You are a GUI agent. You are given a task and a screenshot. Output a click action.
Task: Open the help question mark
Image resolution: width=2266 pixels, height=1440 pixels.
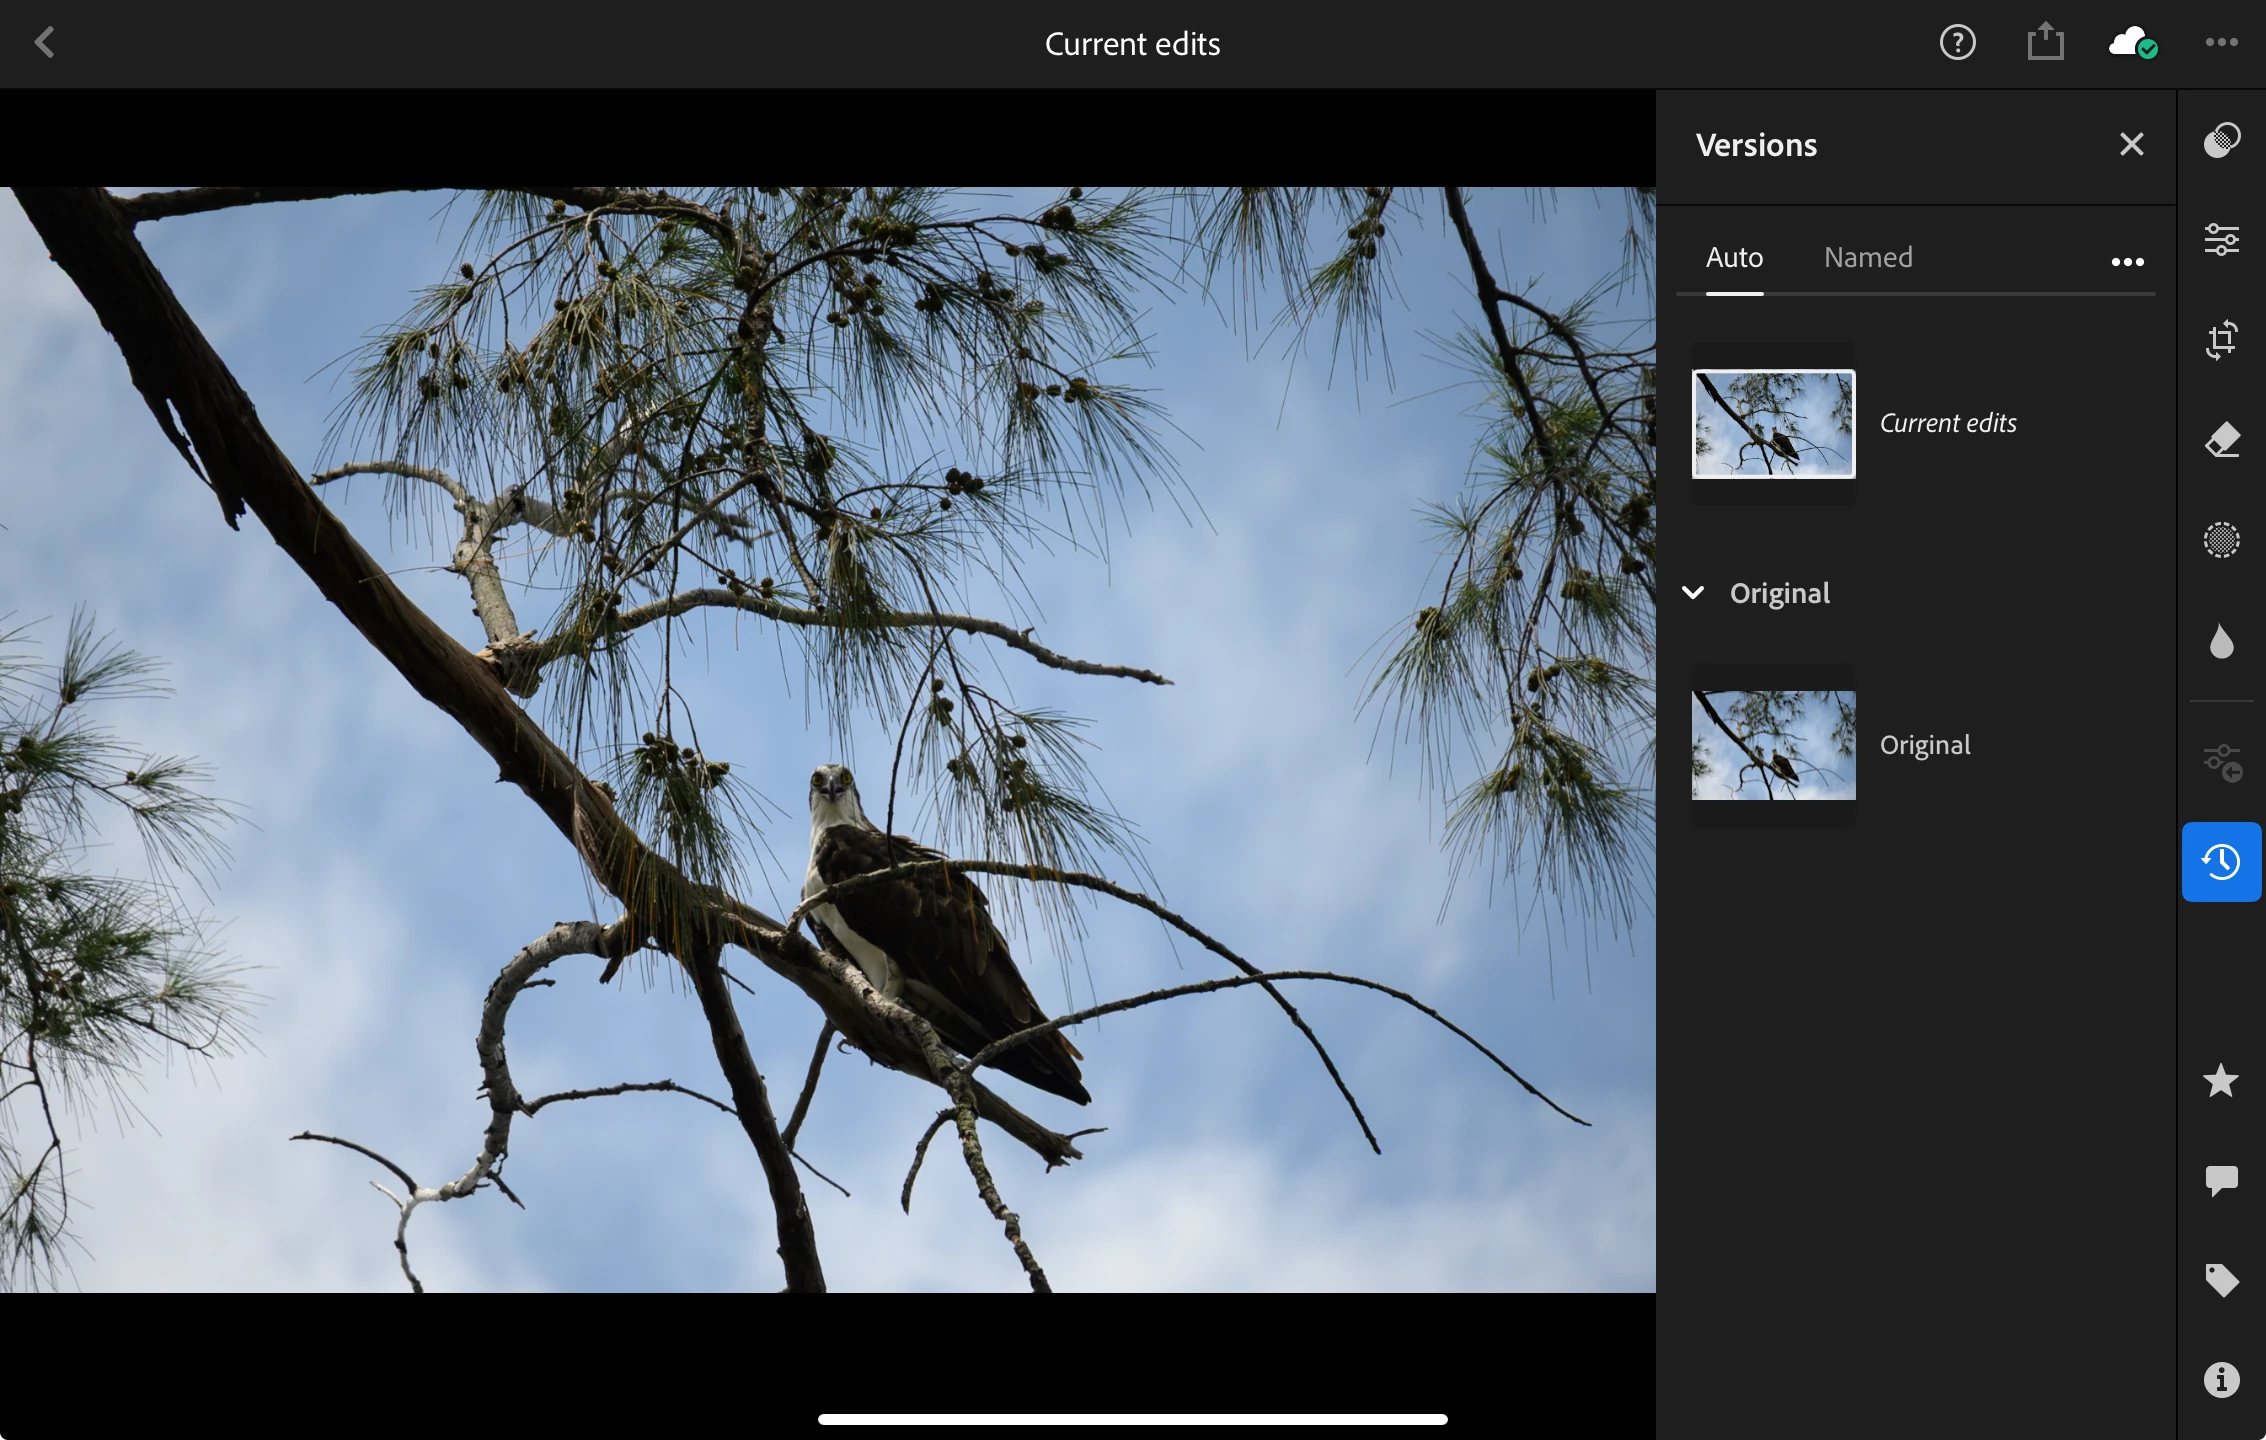[x=1957, y=43]
